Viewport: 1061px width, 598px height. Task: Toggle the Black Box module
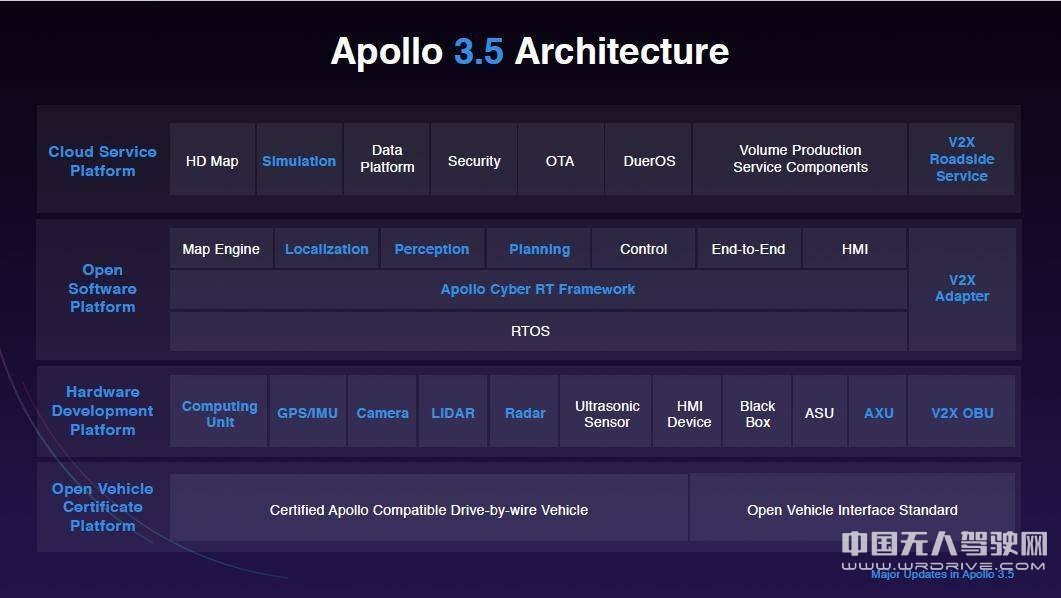coord(757,412)
